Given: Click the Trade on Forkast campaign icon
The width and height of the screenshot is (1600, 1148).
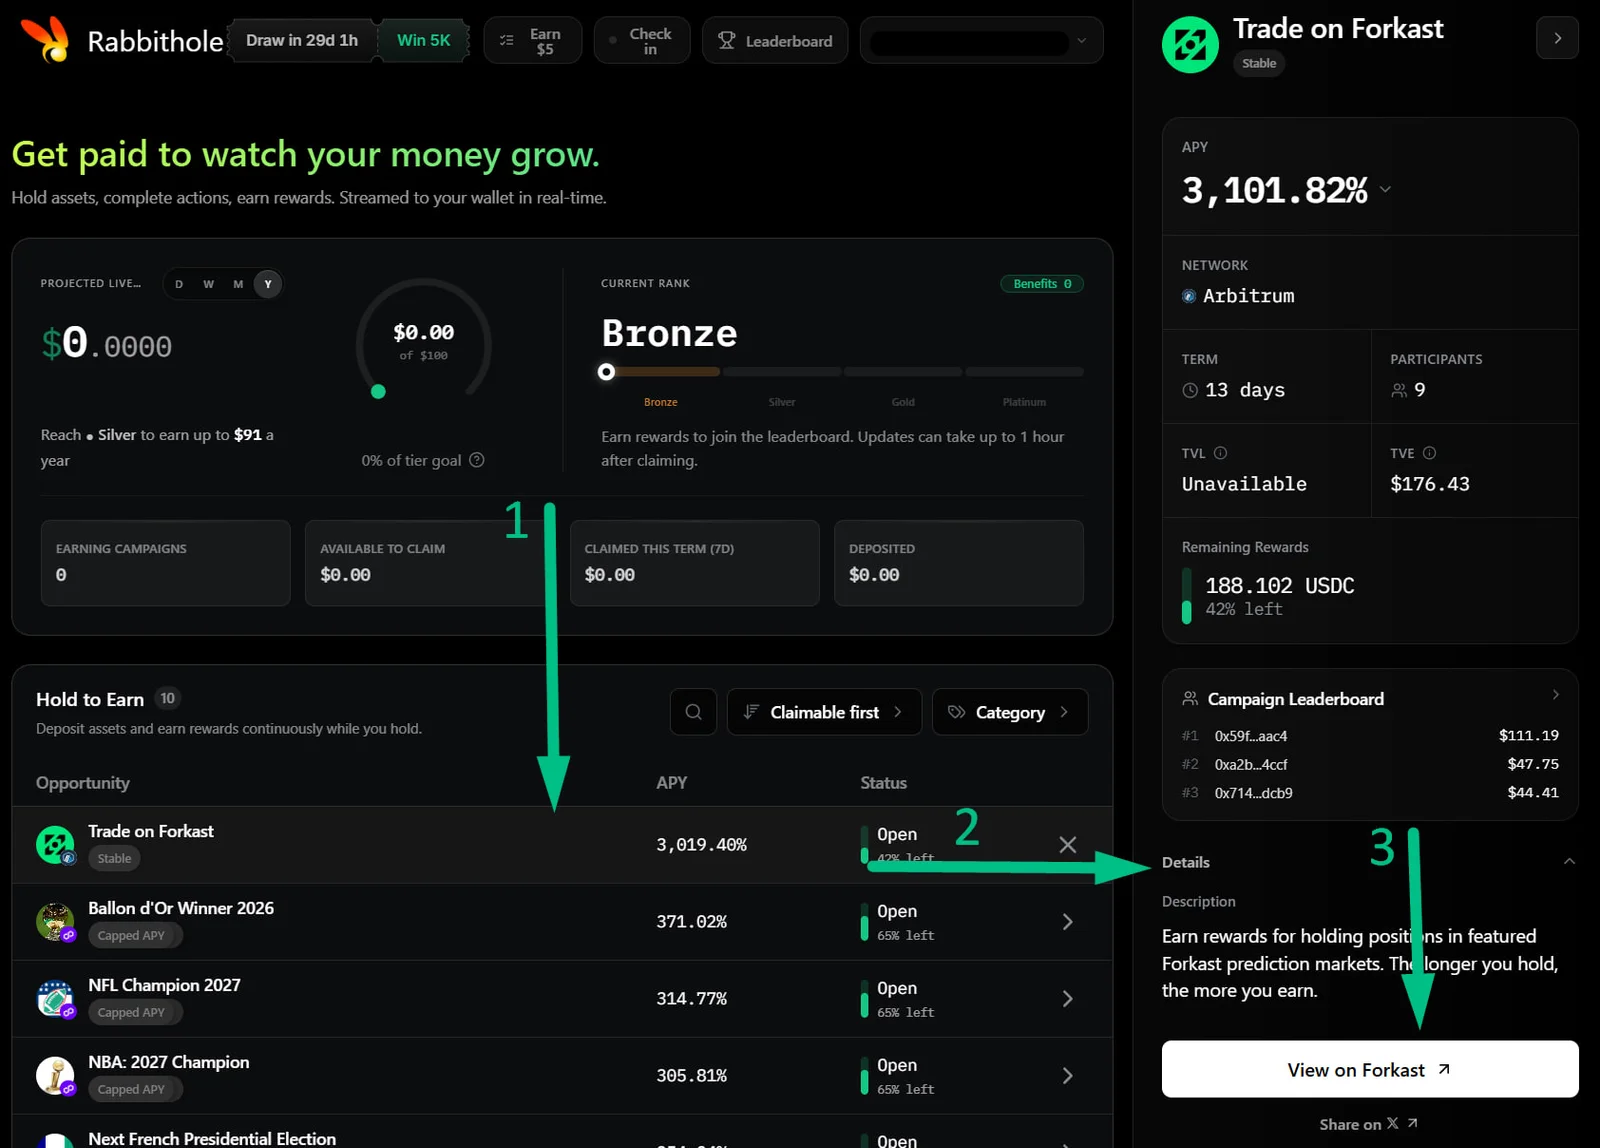Looking at the screenshot, I should coord(55,845).
